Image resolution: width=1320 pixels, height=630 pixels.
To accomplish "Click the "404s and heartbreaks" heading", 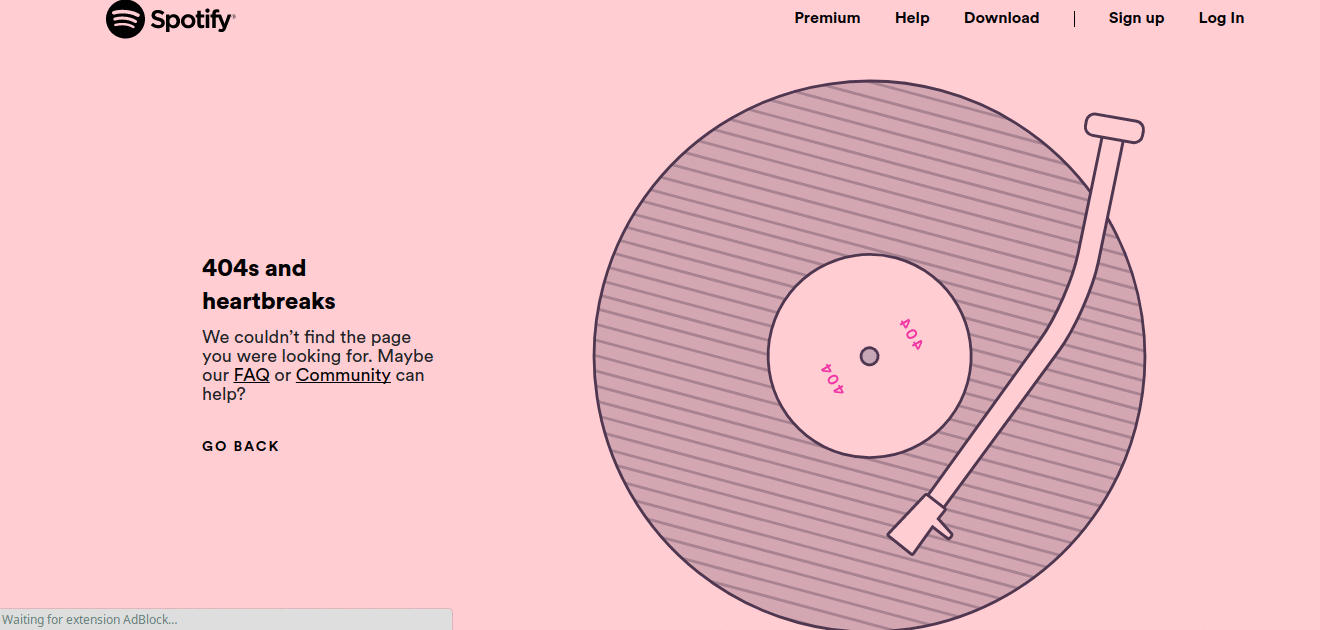I will pyautogui.click(x=269, y=284).
